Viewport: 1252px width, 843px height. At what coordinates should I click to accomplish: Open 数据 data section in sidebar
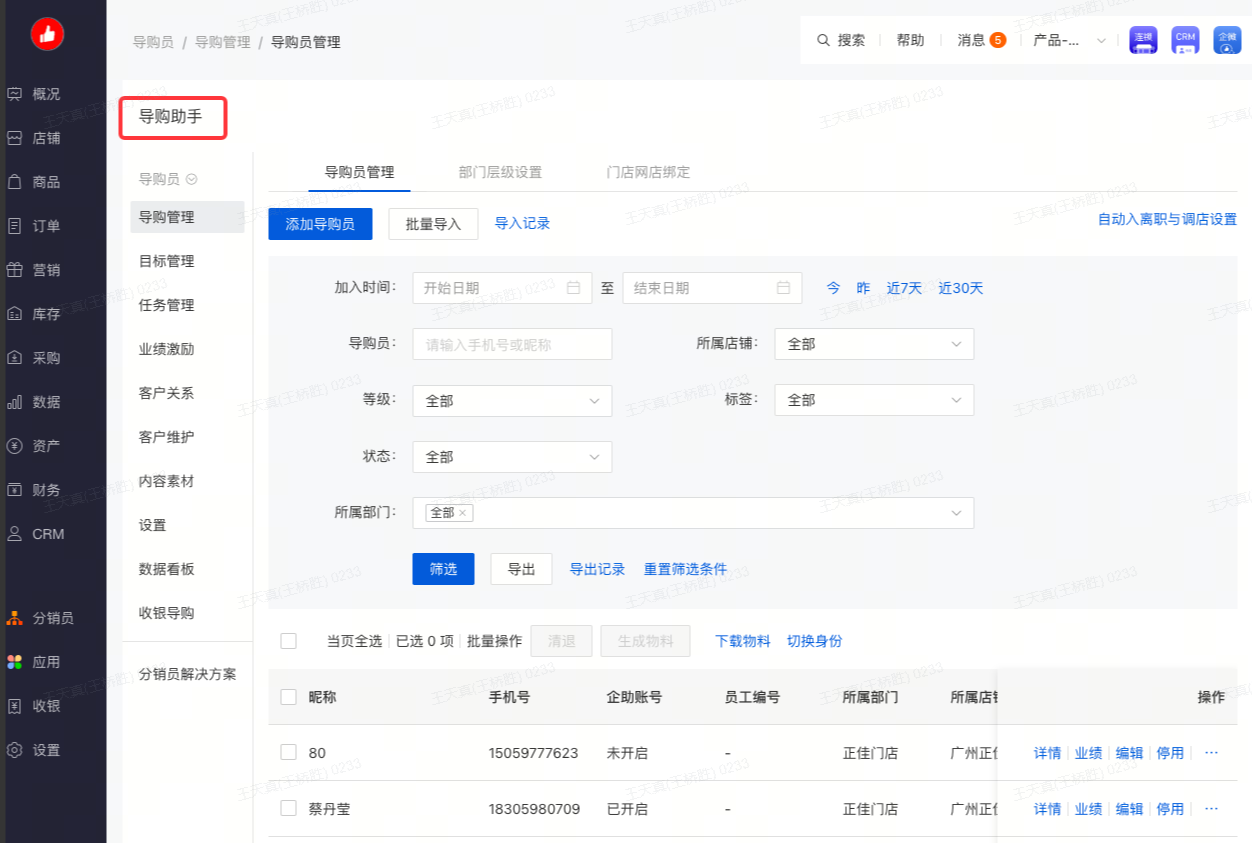pyautogui.click(x=34, y=402)
